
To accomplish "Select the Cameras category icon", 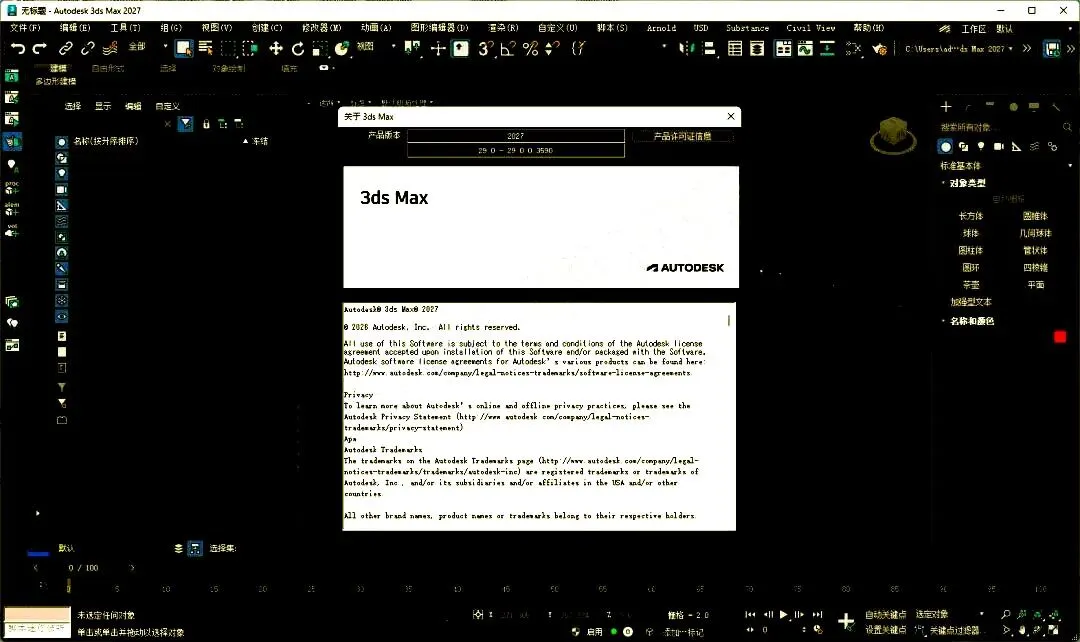I will pyautogui.click(x=999, y=146).
